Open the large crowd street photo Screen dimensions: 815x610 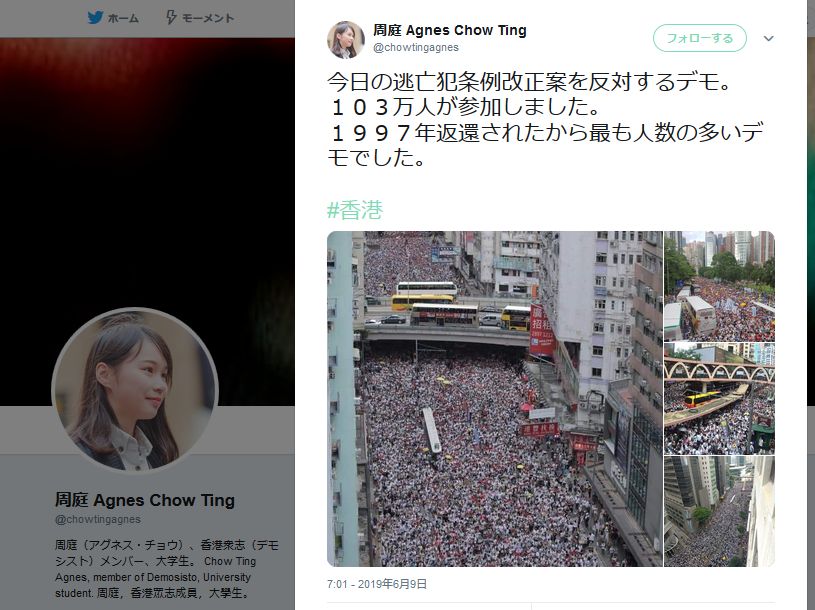pos(495,399)
